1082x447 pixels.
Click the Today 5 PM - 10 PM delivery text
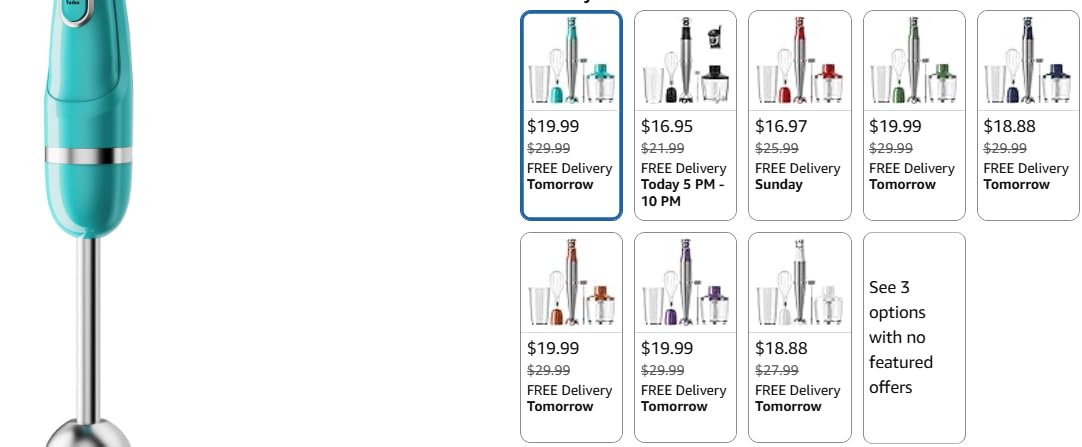[x=682, y=193]
